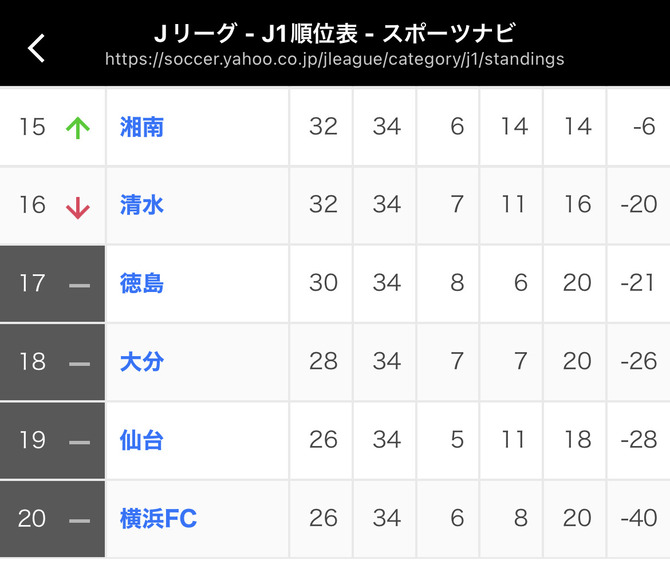Select the 横浜FC team link
Image resolution: width=670 pixels, height=572 pixels.
point(159,519)
